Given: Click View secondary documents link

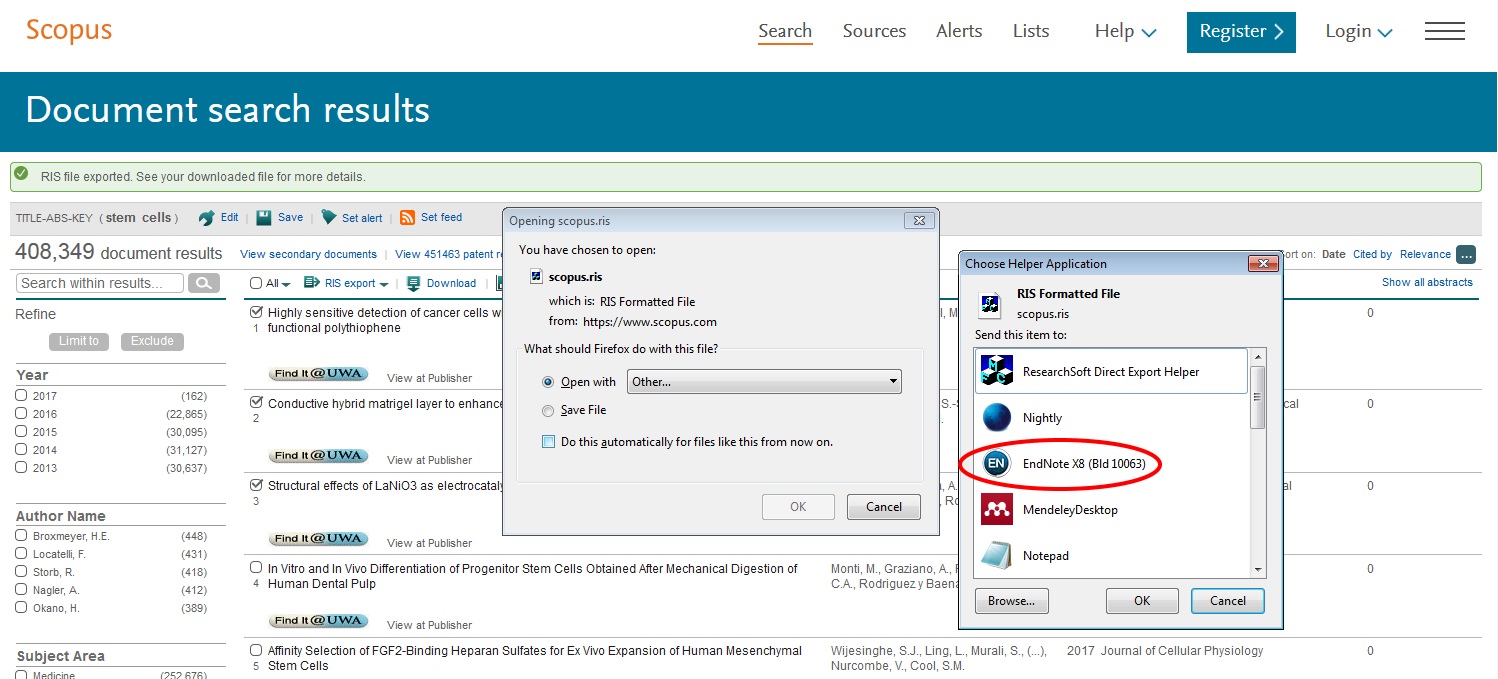Looking at the screenshot, I should click(308, 254).
